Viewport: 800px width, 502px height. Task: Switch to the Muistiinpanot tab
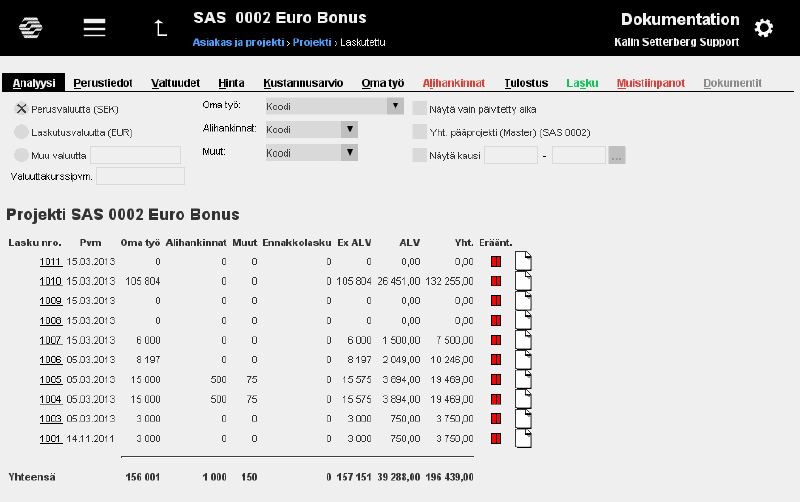(x=651, y=83)
